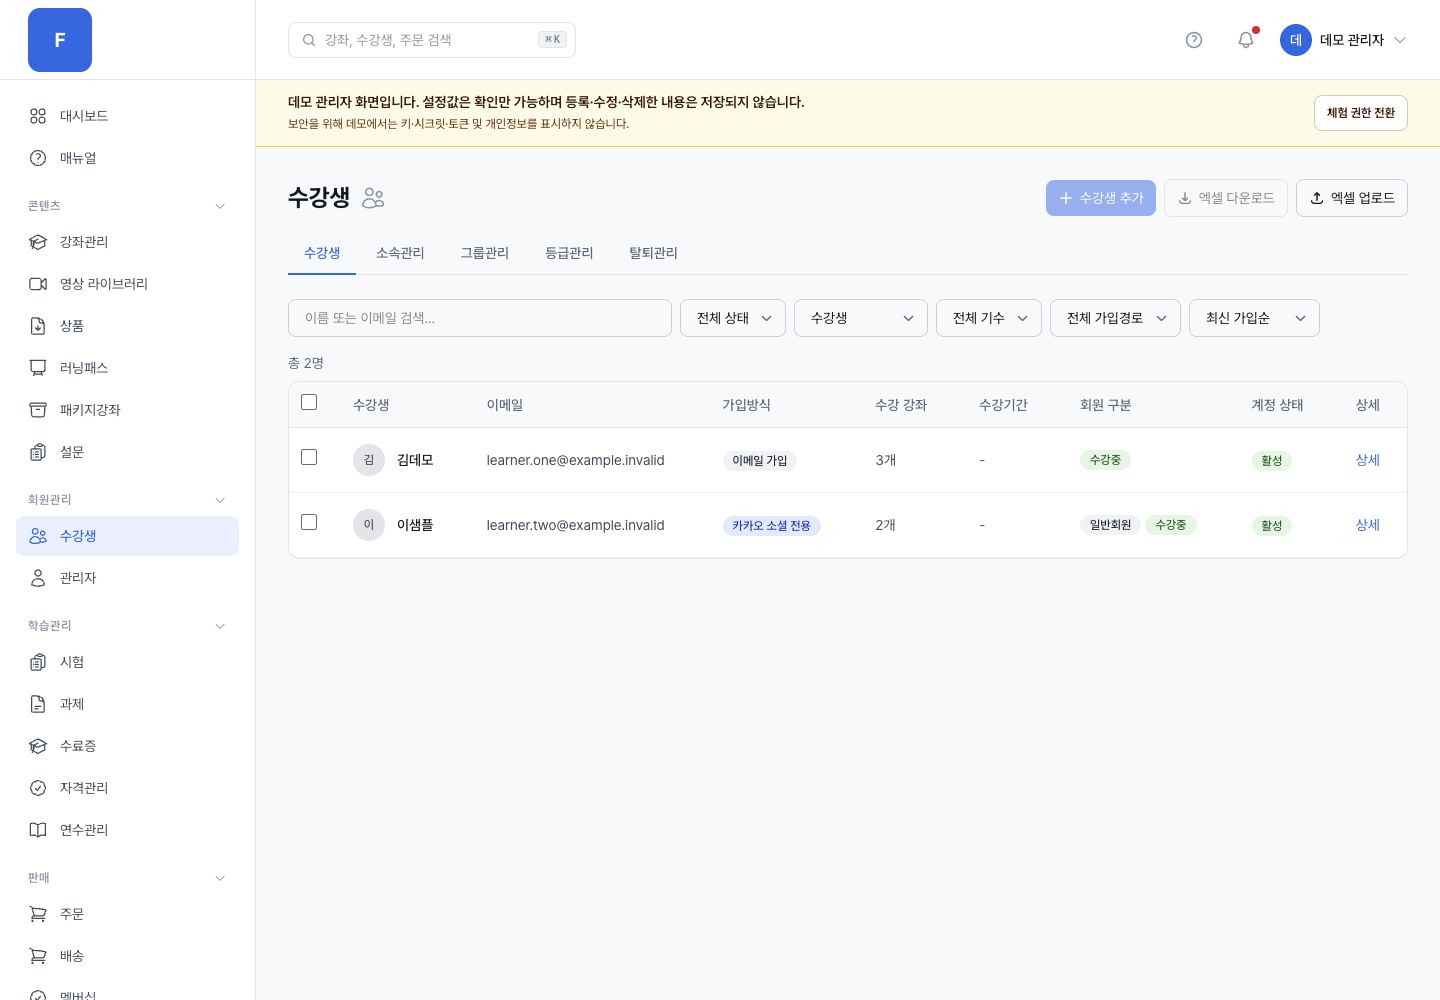Open the notifications bell icon
Screen dimensions: 1440x1000
click(x=1246, y=40)
